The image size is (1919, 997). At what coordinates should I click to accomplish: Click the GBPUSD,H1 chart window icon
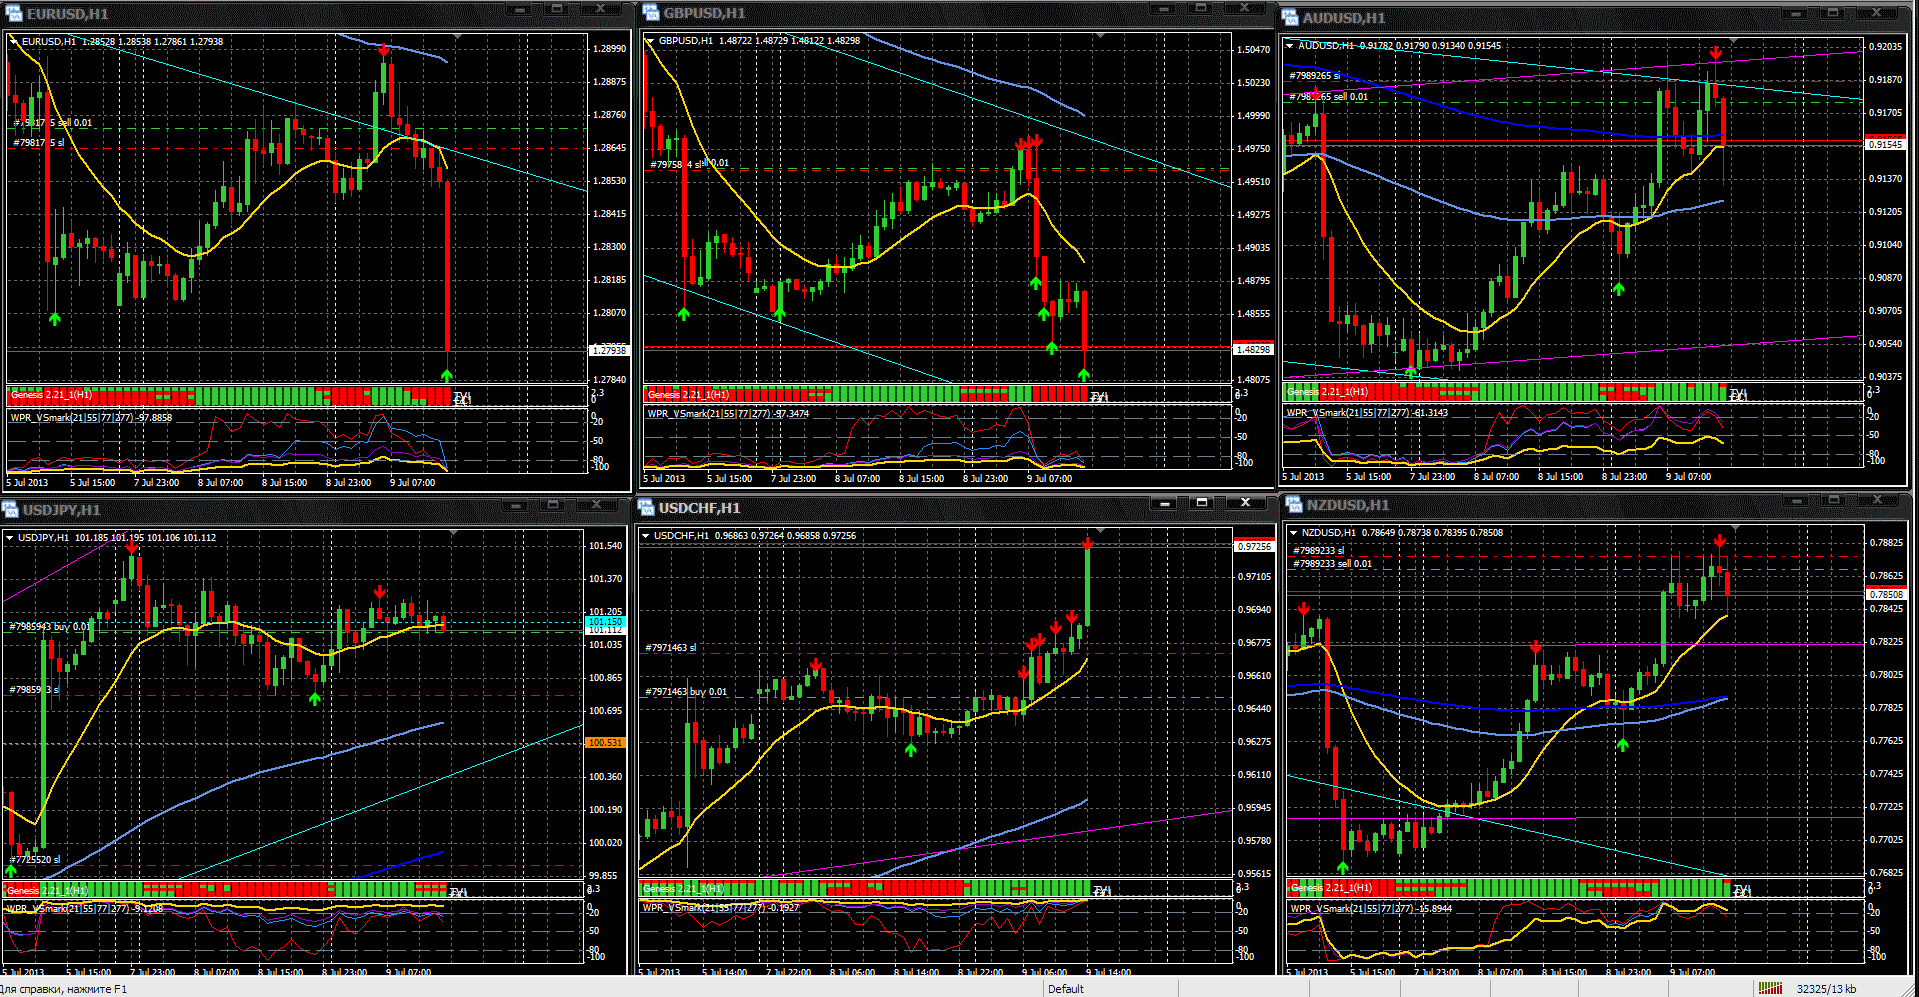650,13
